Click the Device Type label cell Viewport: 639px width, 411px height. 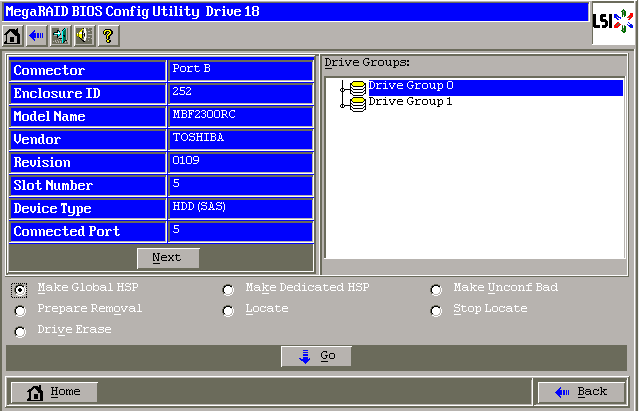coord(88,209)
